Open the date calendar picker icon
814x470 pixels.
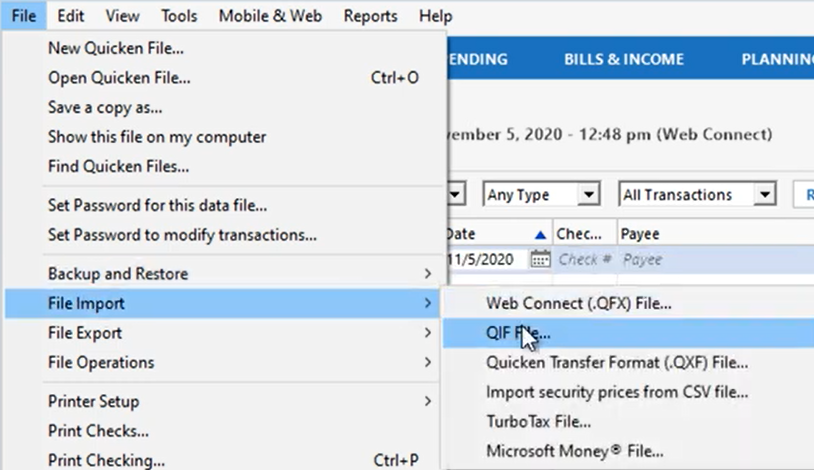tap(540, 259)
